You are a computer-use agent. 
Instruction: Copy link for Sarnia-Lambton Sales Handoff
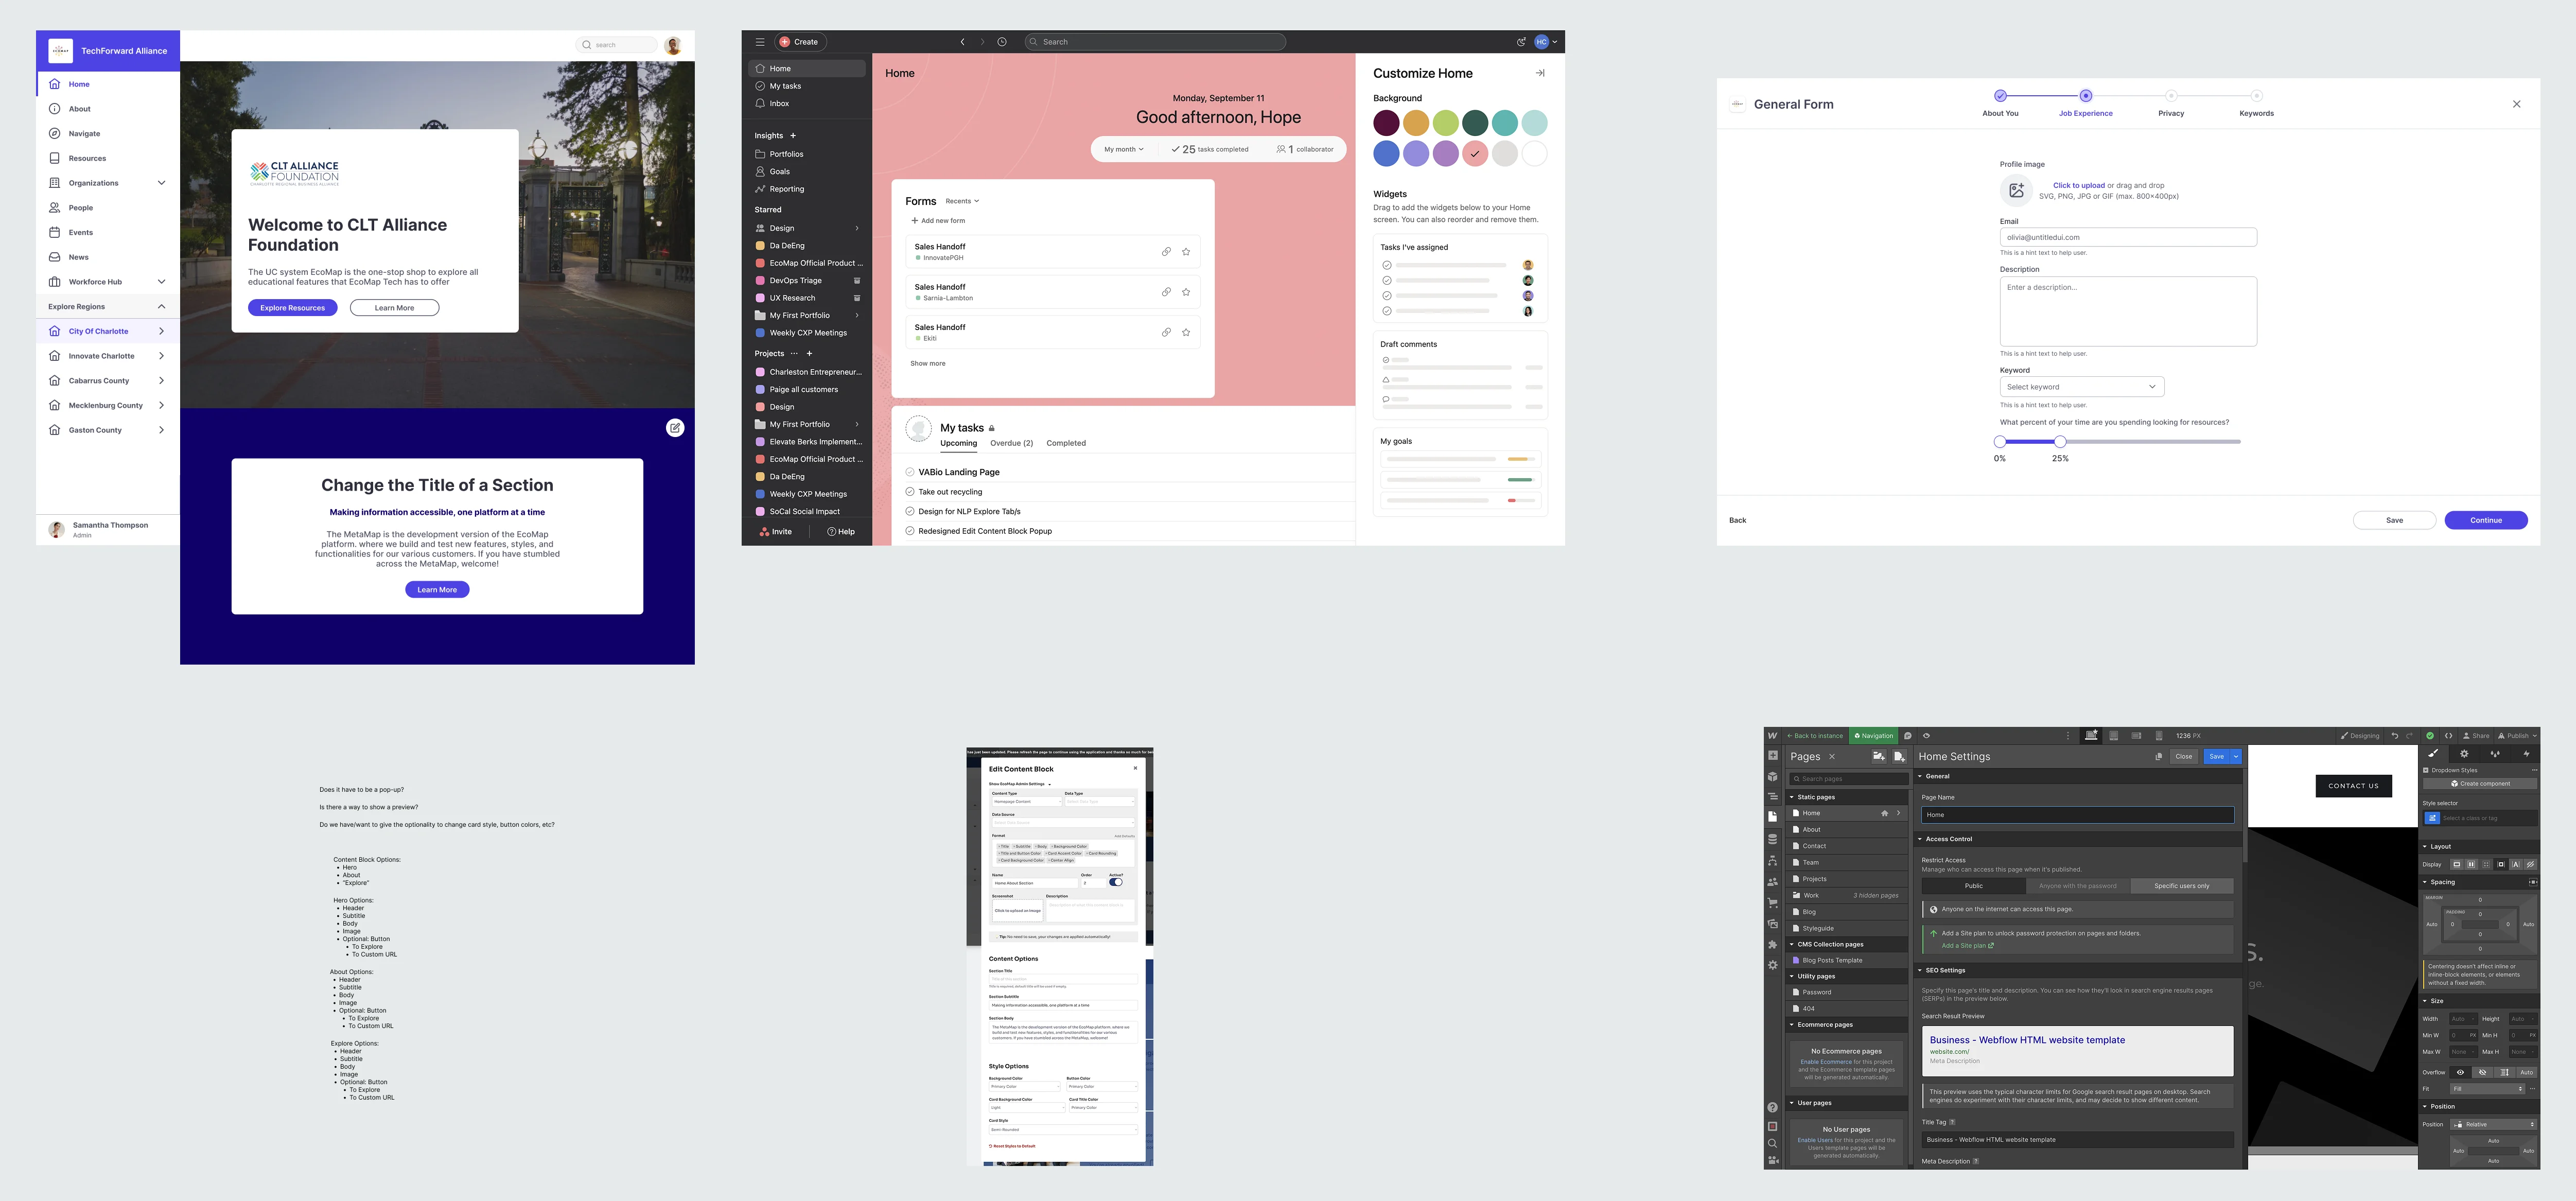pyautogui.click(x=1166, y=292)
